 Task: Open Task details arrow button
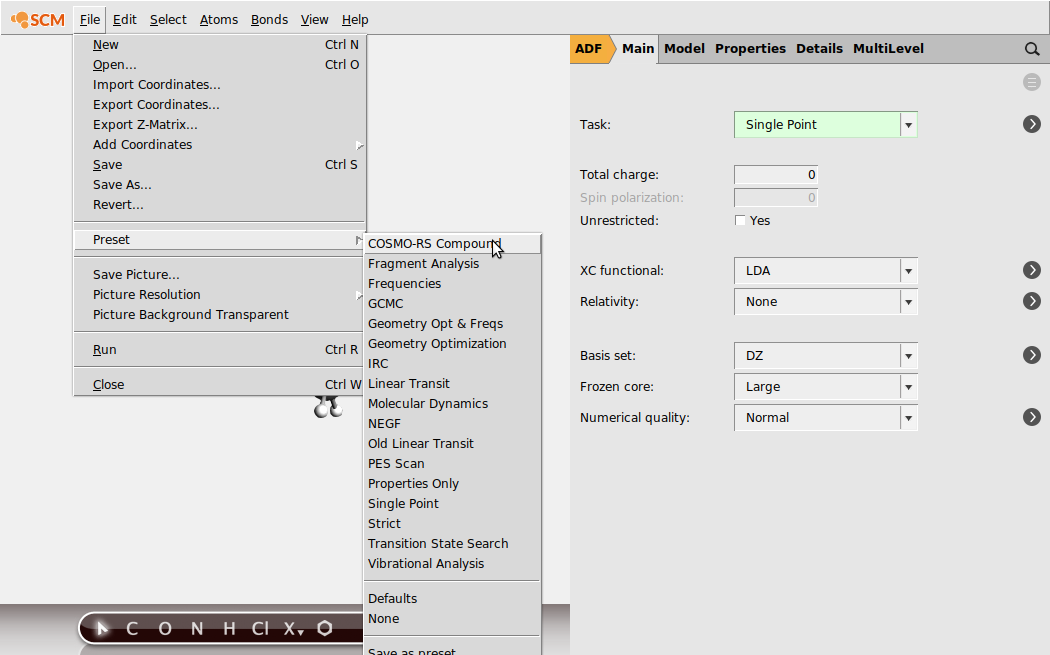point(1032,124)
